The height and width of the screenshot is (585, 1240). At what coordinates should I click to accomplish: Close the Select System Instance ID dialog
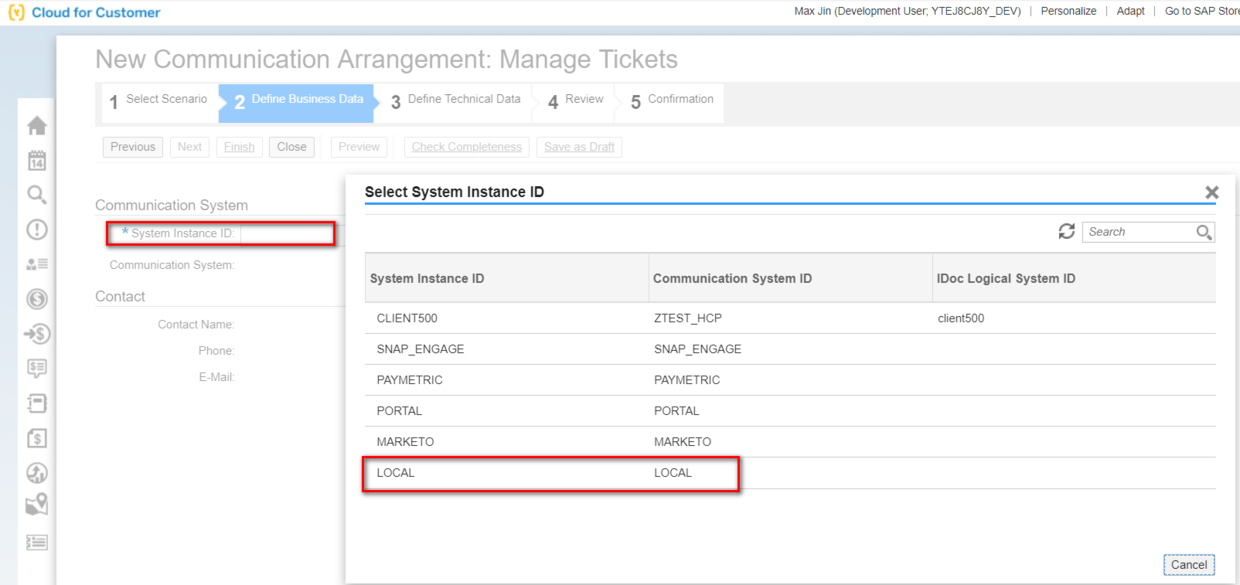1212,192
